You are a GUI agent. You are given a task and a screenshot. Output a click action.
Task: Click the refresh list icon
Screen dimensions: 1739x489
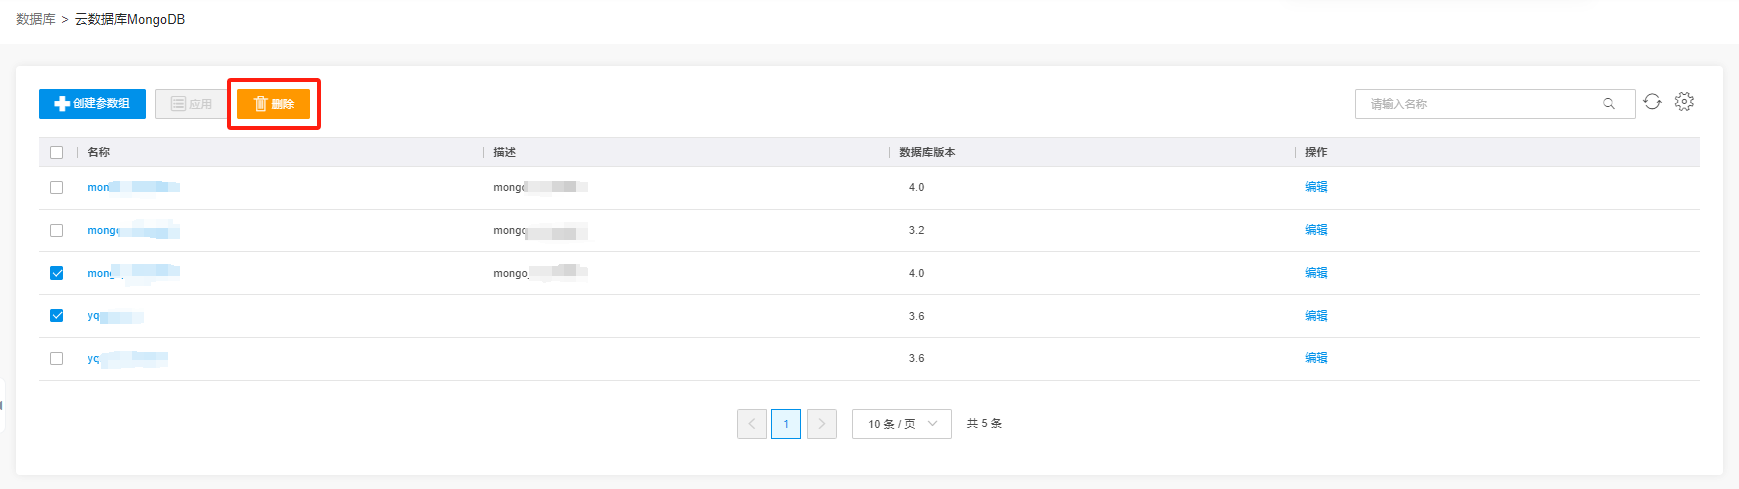tap(1652, 102)
